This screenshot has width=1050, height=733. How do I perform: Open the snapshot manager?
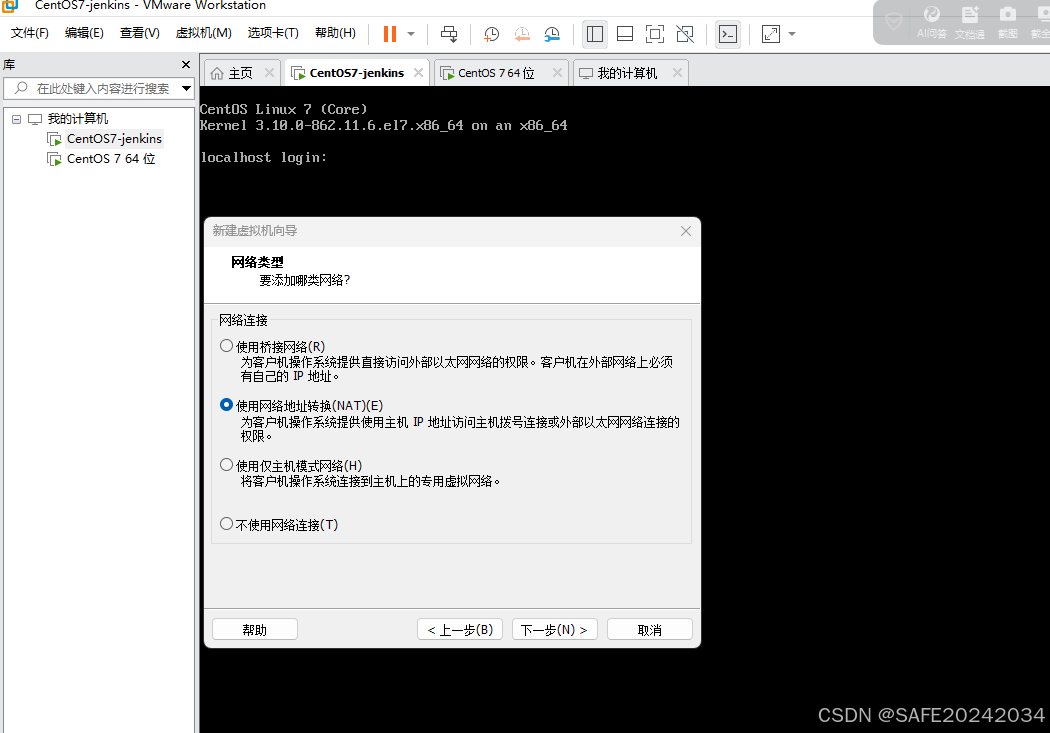[x=552, y=34]
